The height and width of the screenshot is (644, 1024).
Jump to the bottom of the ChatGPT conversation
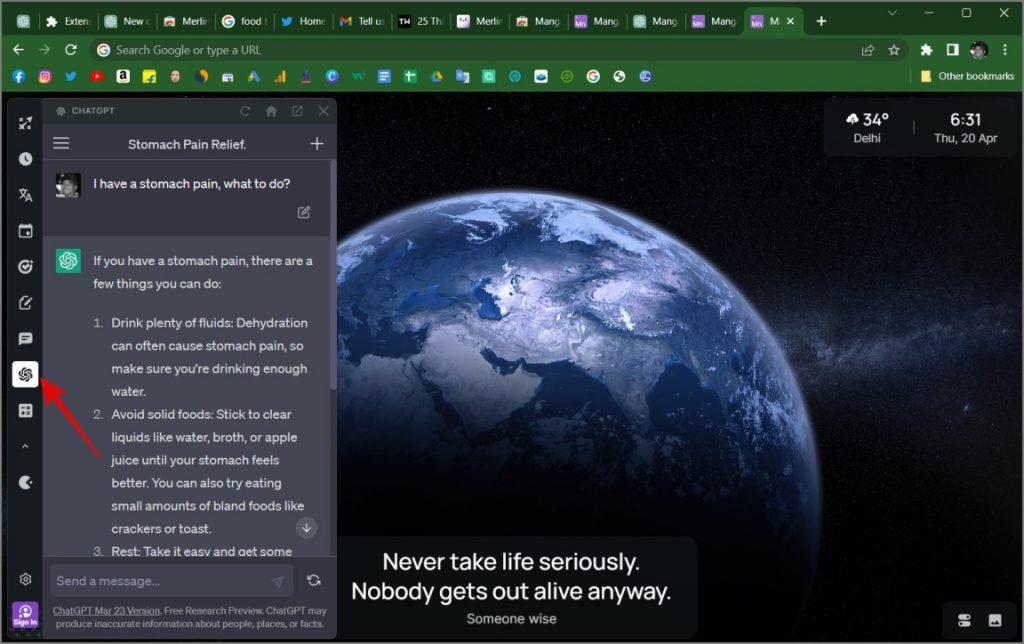pos(306,528)
